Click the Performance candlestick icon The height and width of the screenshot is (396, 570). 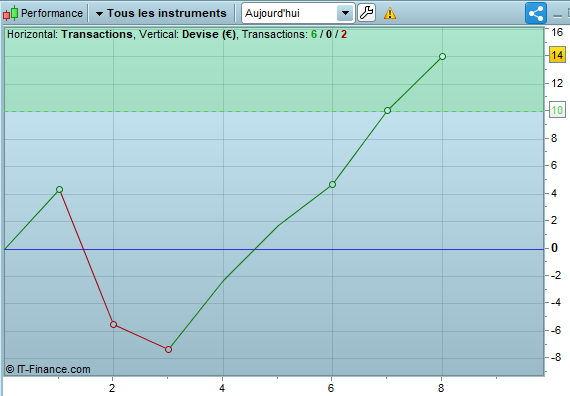(11, 13)
